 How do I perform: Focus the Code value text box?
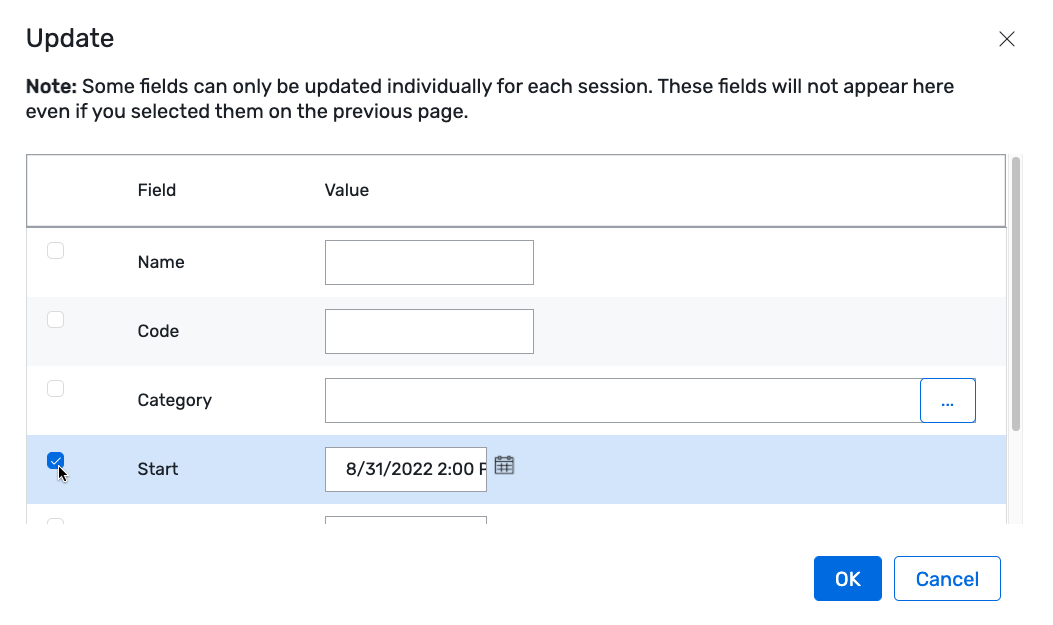(429, 331)
